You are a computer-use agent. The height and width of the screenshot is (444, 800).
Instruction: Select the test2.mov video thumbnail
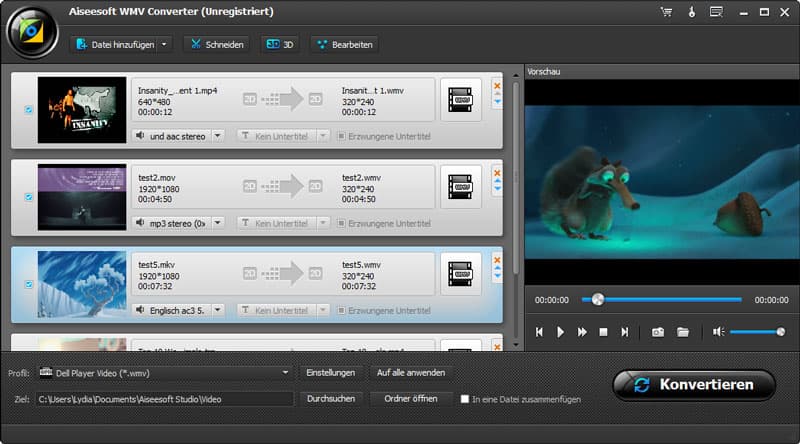[82, 197]
